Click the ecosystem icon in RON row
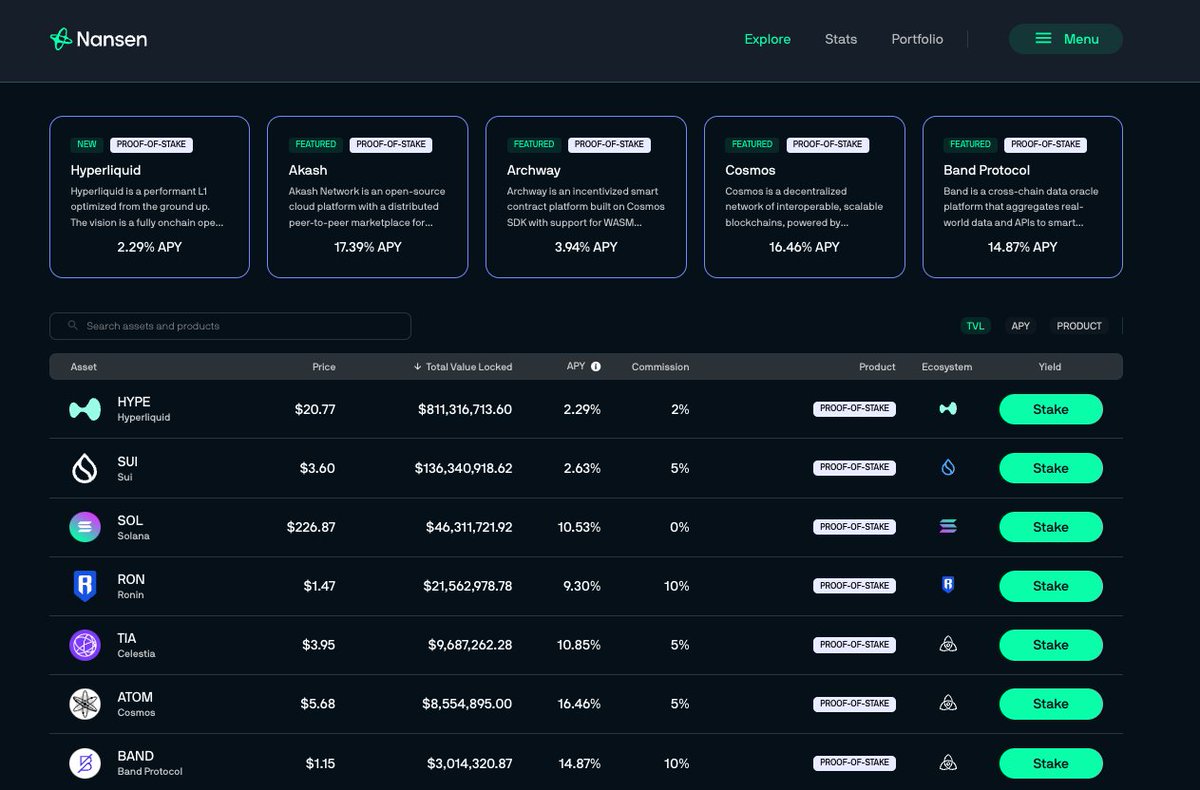Screen dimensions: 1200x790 tap(948, 586)
